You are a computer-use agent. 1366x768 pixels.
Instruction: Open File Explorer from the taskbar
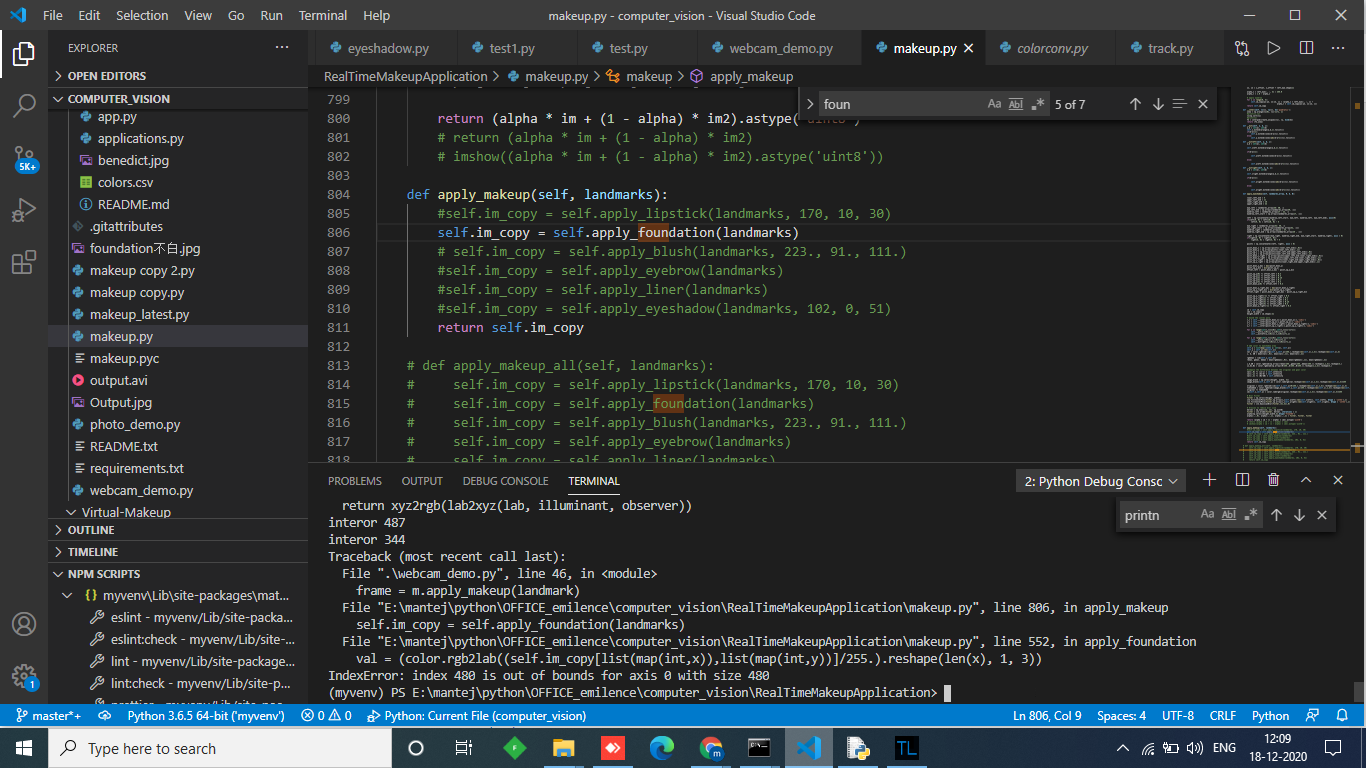564,748
